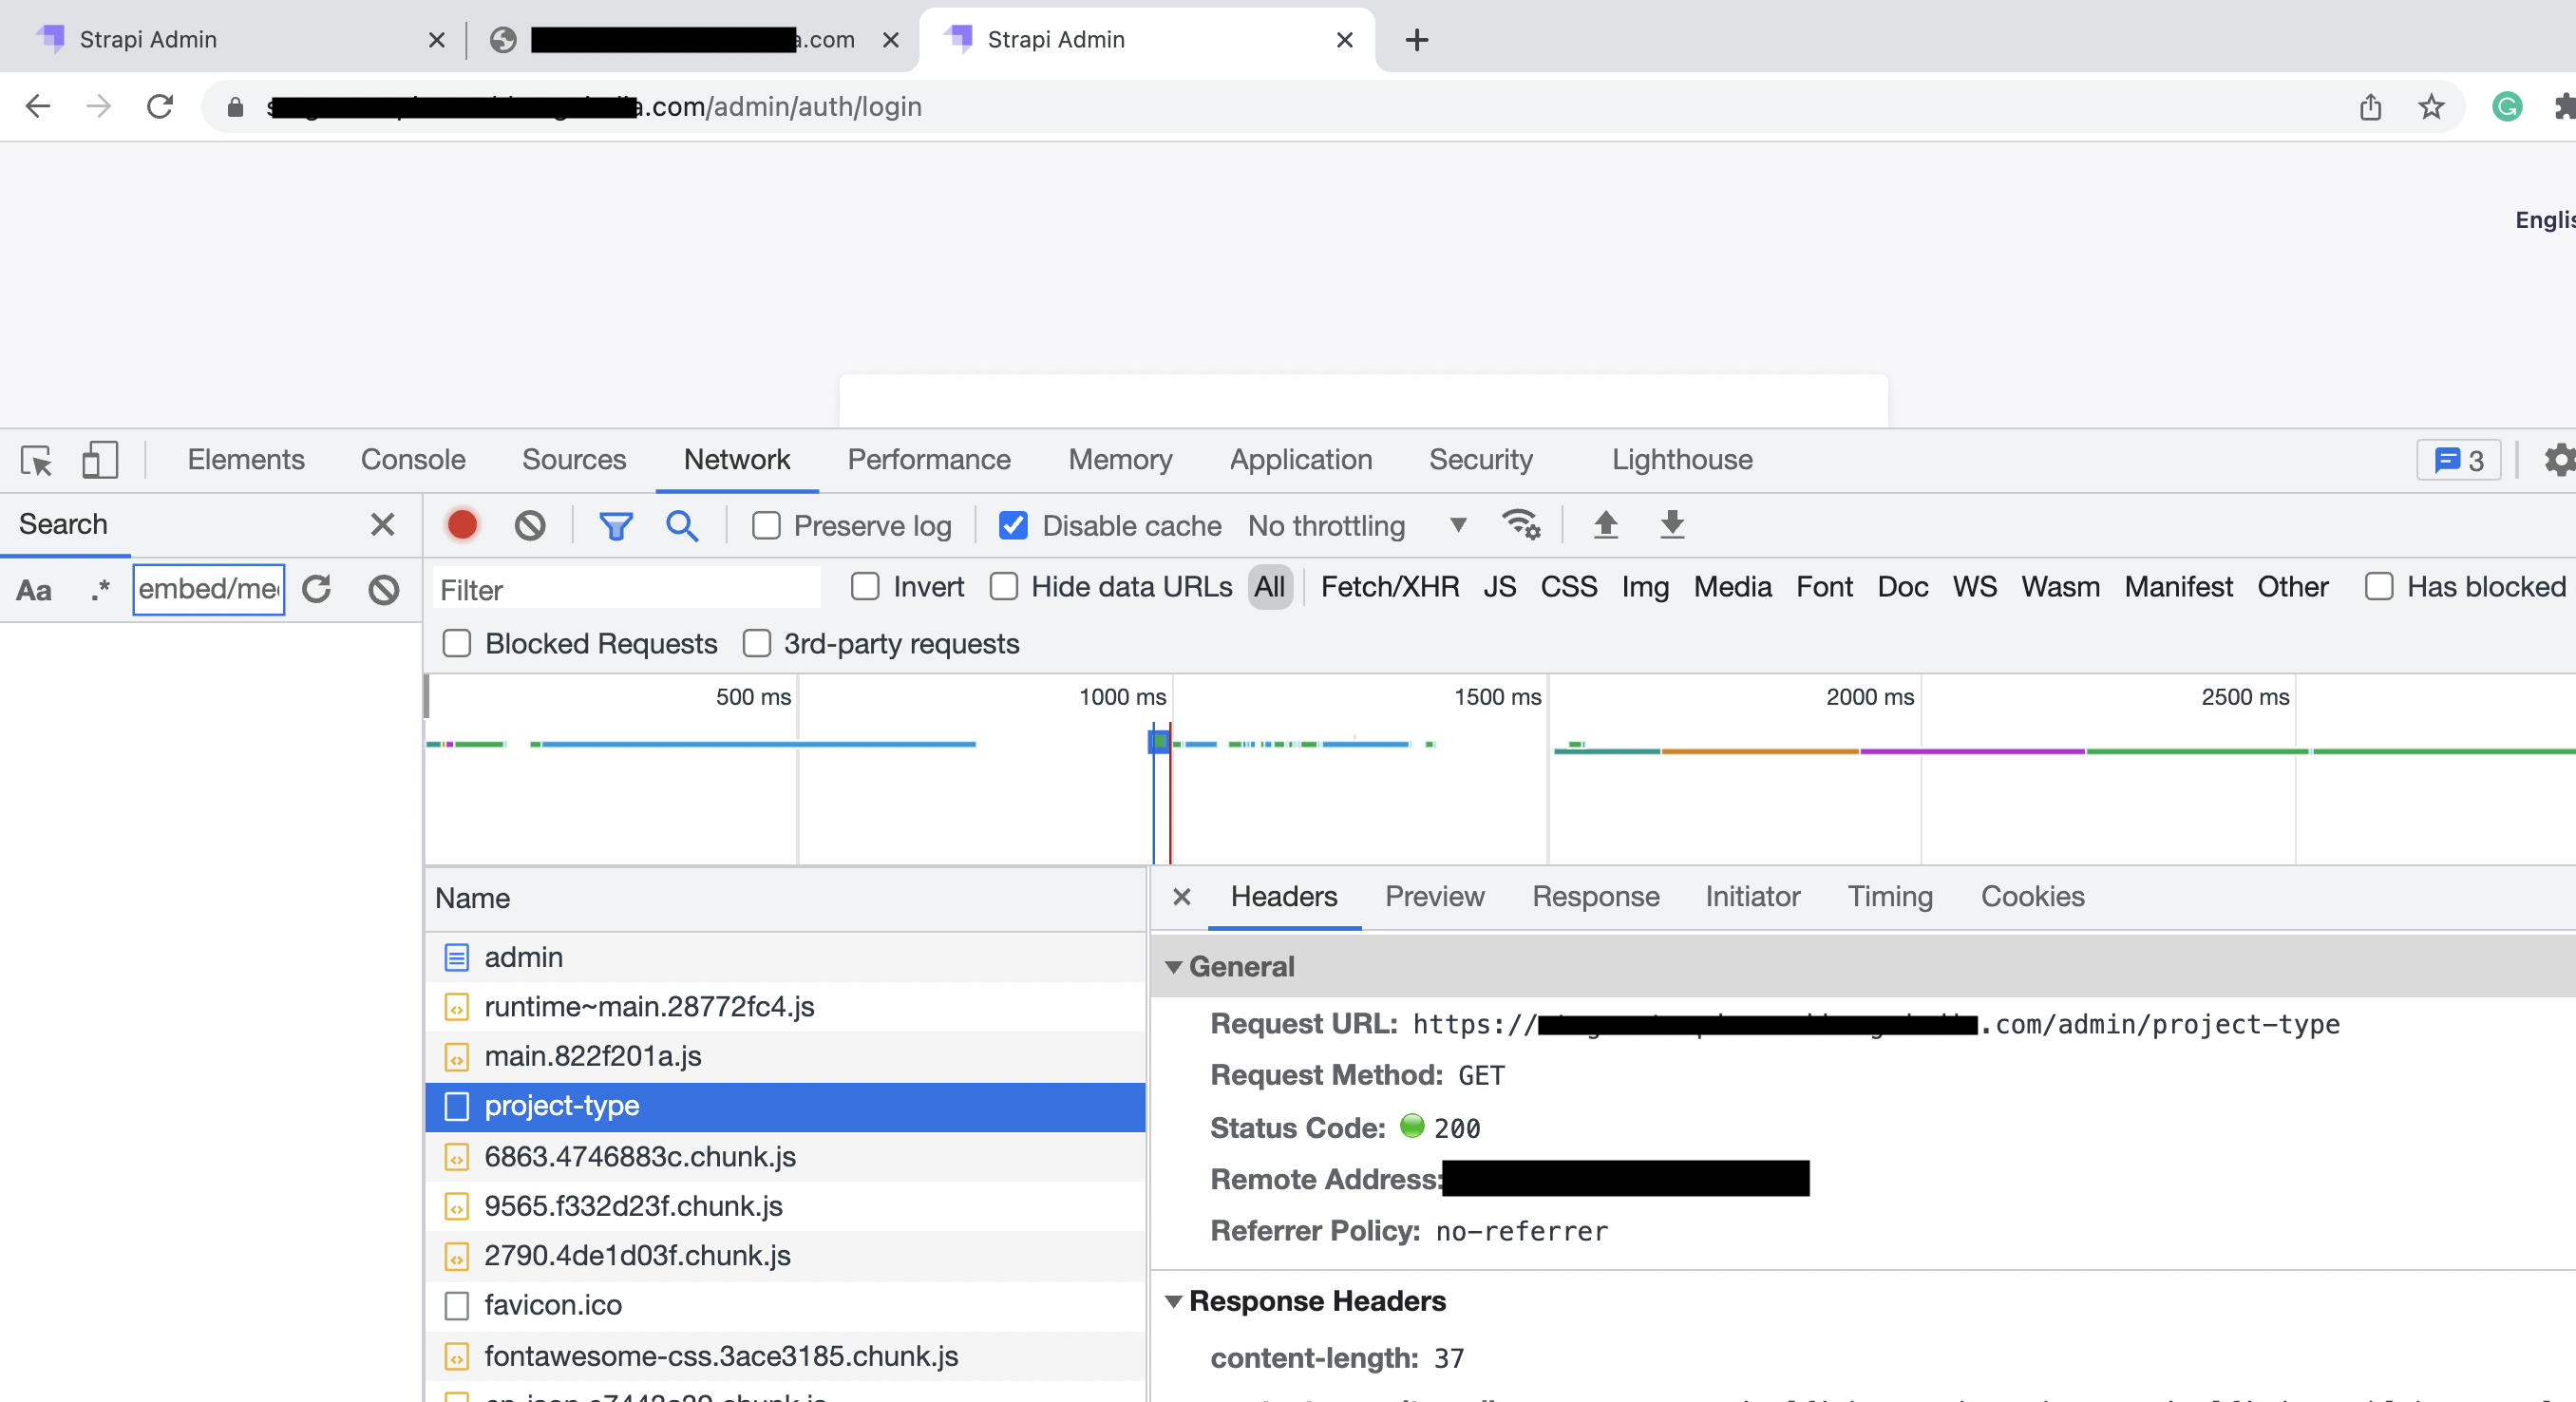Open network conditions wifi icon
The image size is (2576, 1402).
click(x=1521, y=524)
